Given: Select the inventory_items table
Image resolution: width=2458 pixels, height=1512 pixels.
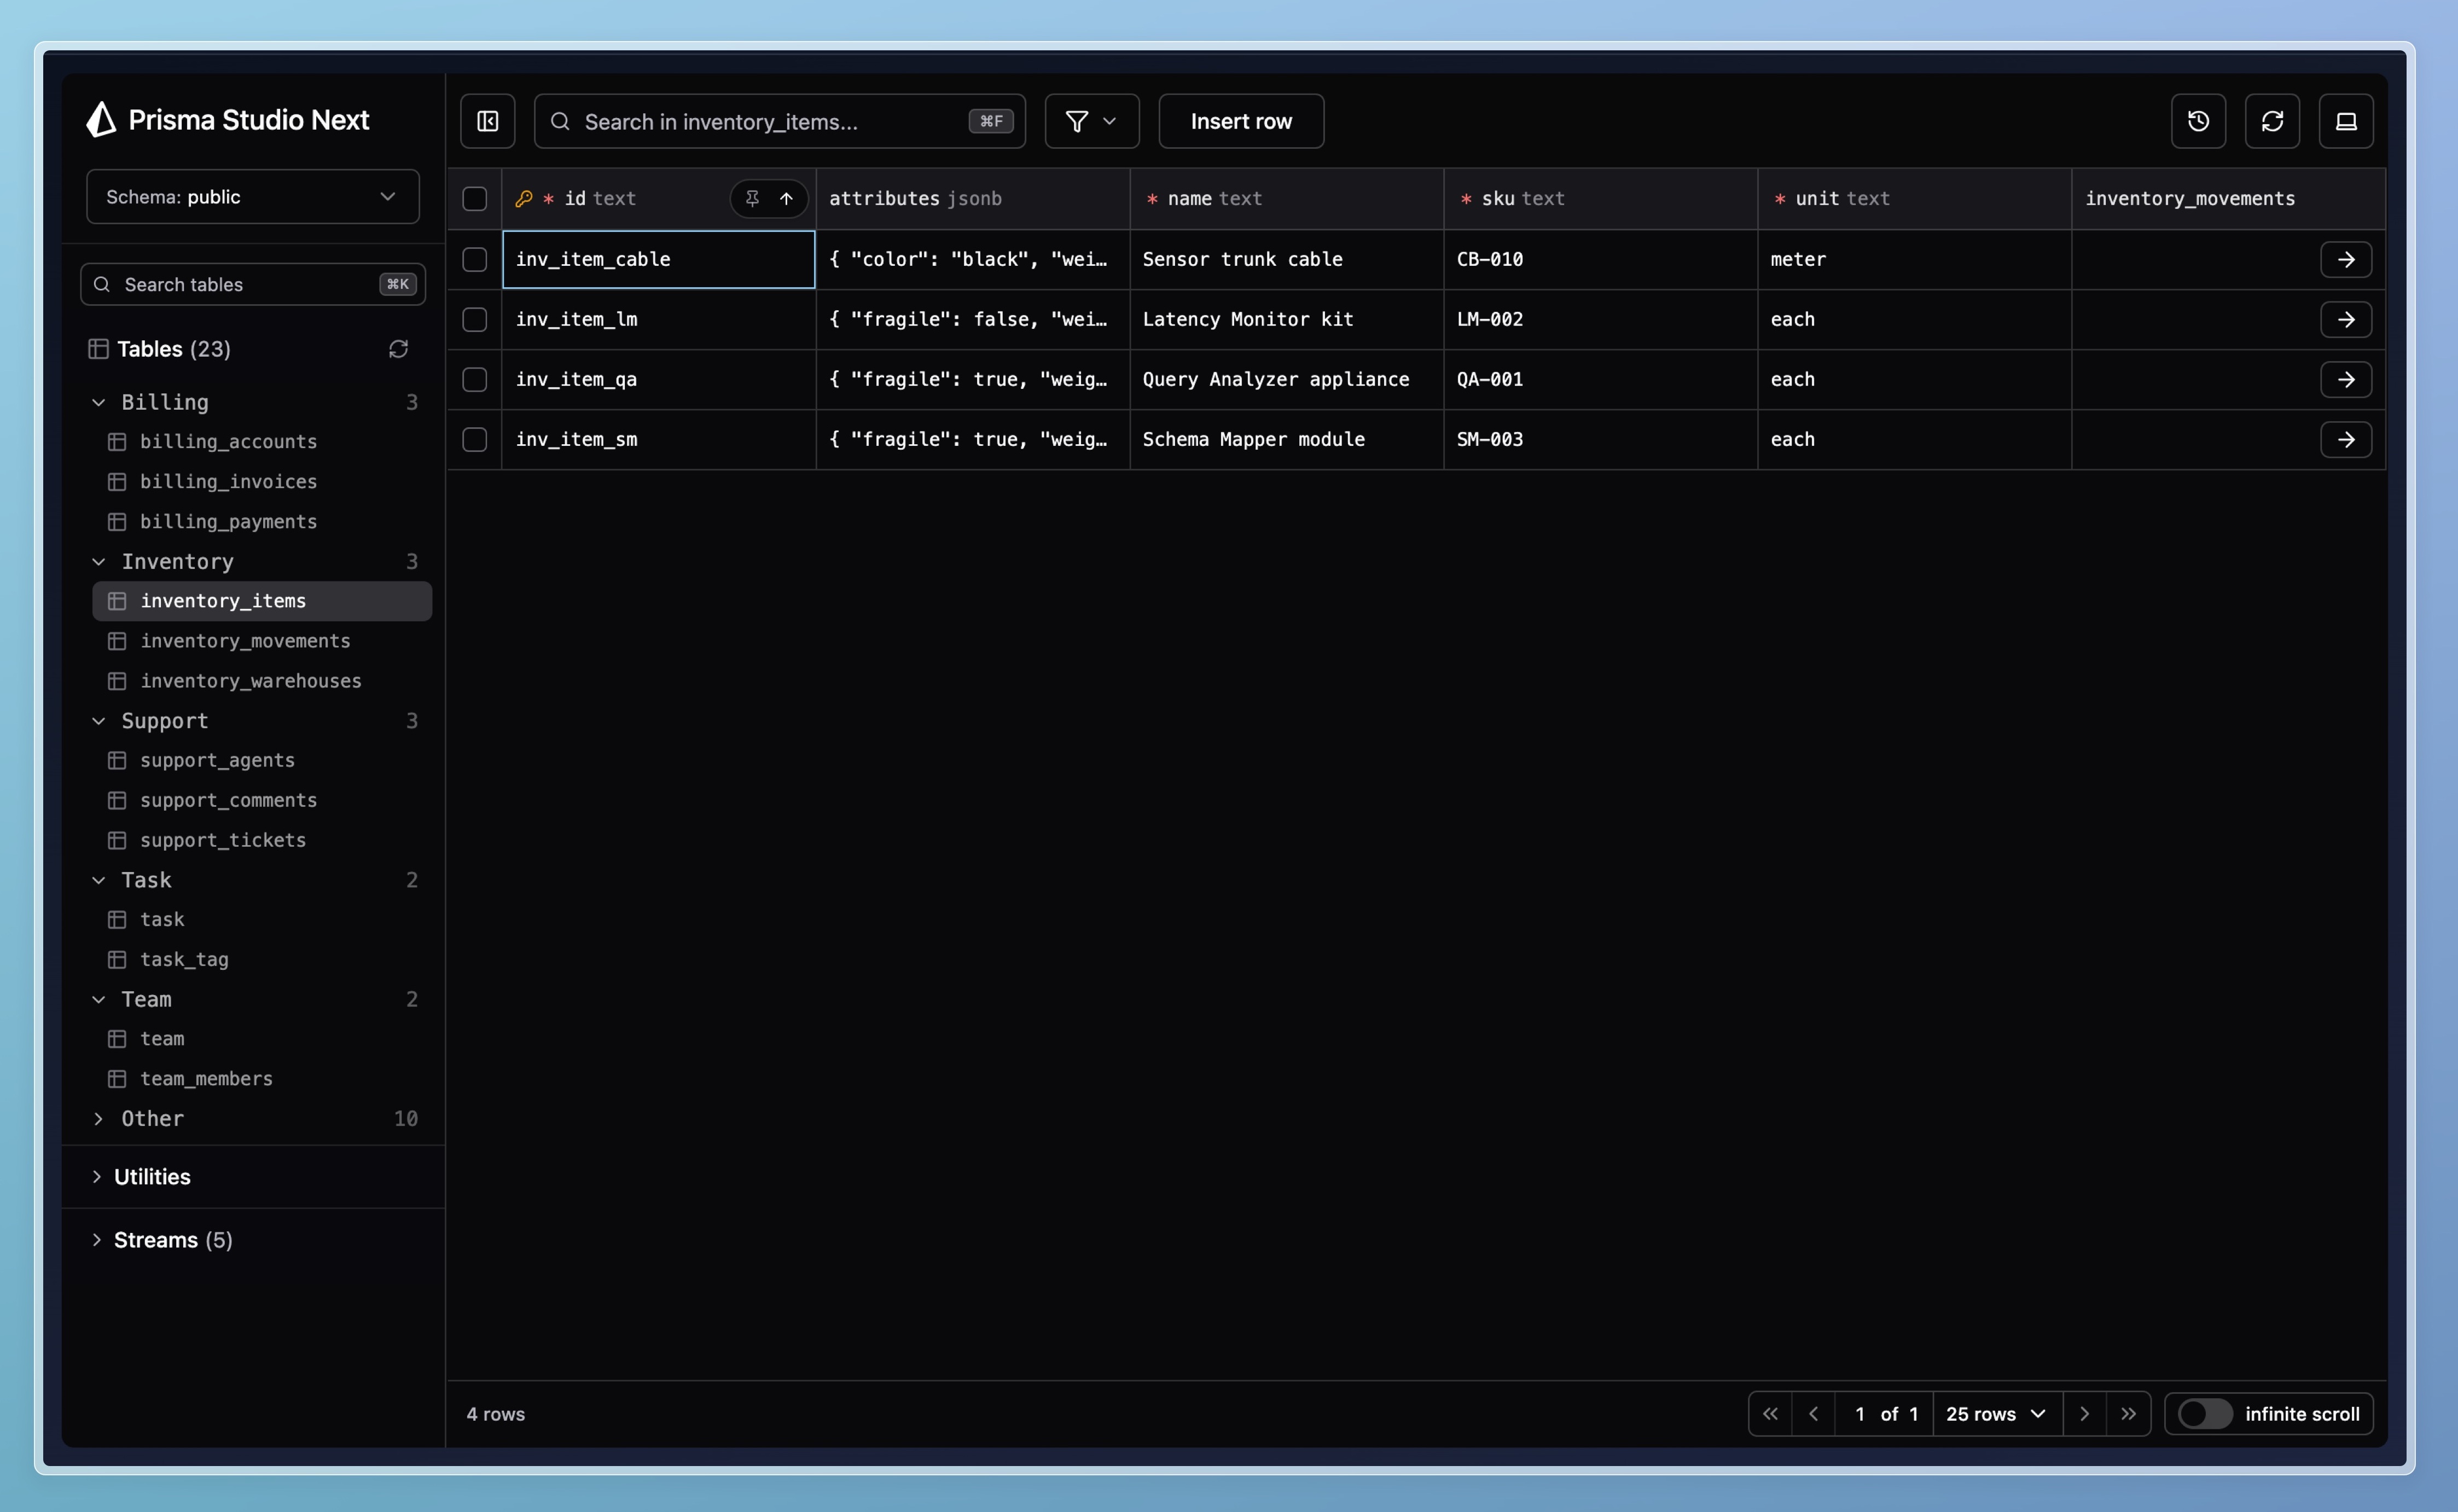Looking at the screenshot, I should pos(262,600).
